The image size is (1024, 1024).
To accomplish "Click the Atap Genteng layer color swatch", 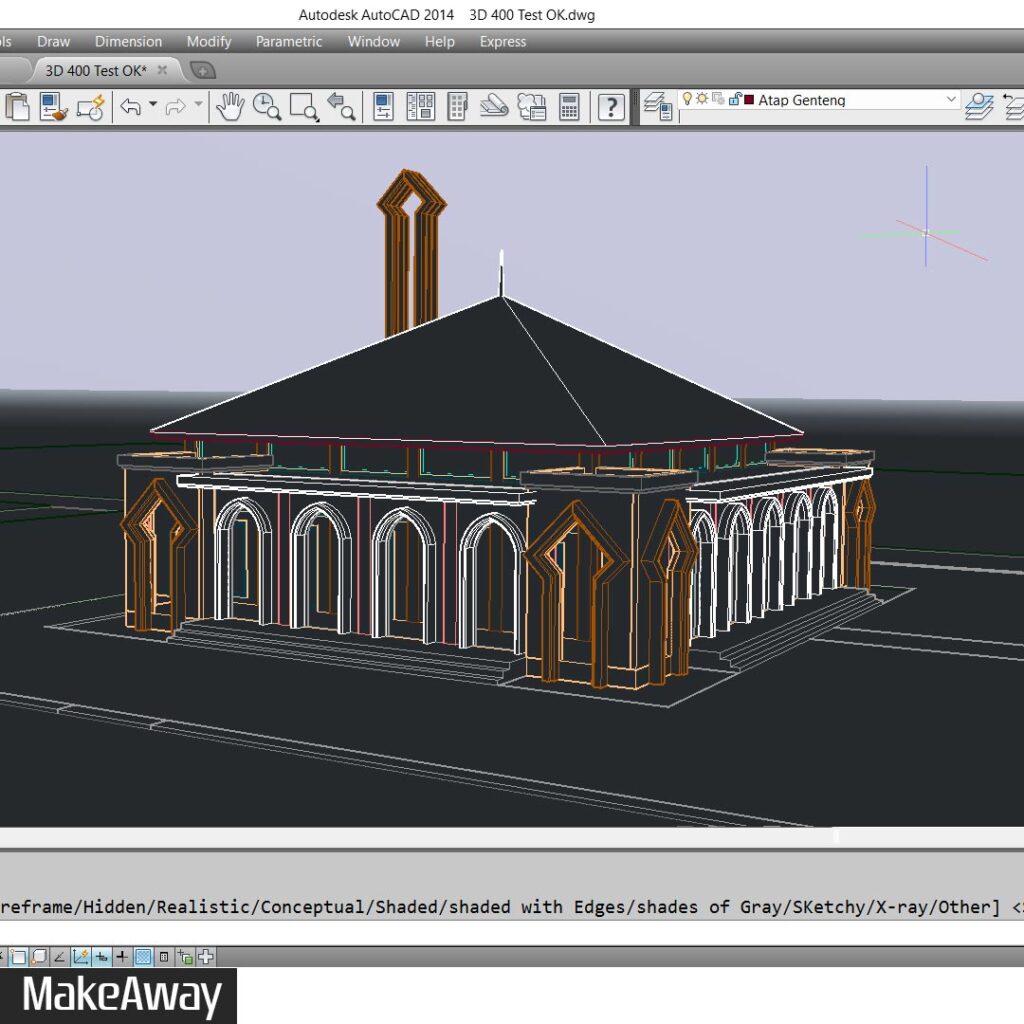I will (x=748, y=100).
